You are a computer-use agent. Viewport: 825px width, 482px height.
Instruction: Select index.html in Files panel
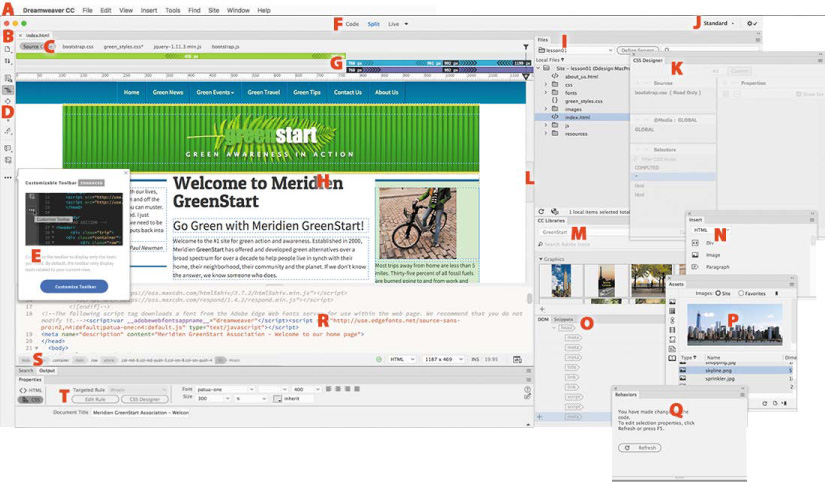[577, 117]
